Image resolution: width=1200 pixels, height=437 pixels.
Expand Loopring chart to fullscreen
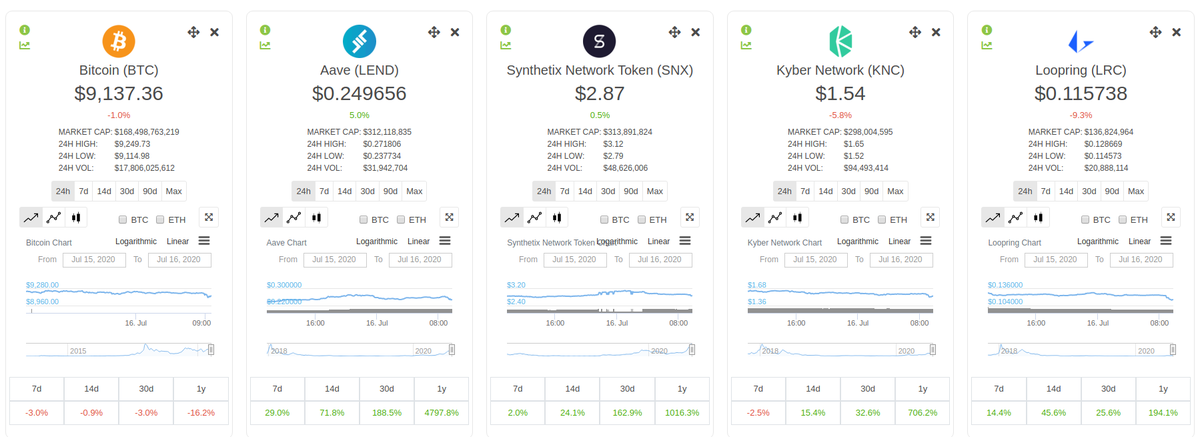1171,217
